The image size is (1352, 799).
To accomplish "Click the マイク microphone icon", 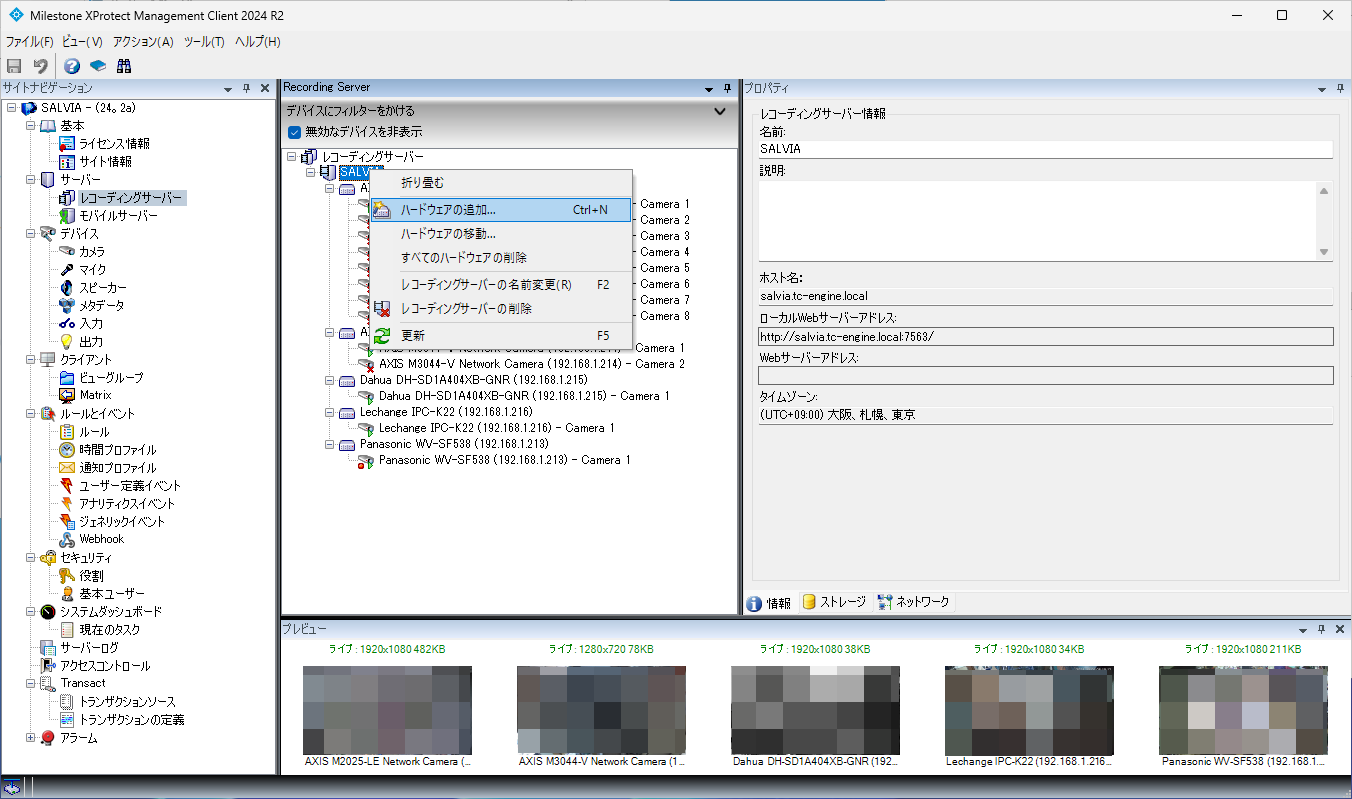I will click(x=67, y=270).
